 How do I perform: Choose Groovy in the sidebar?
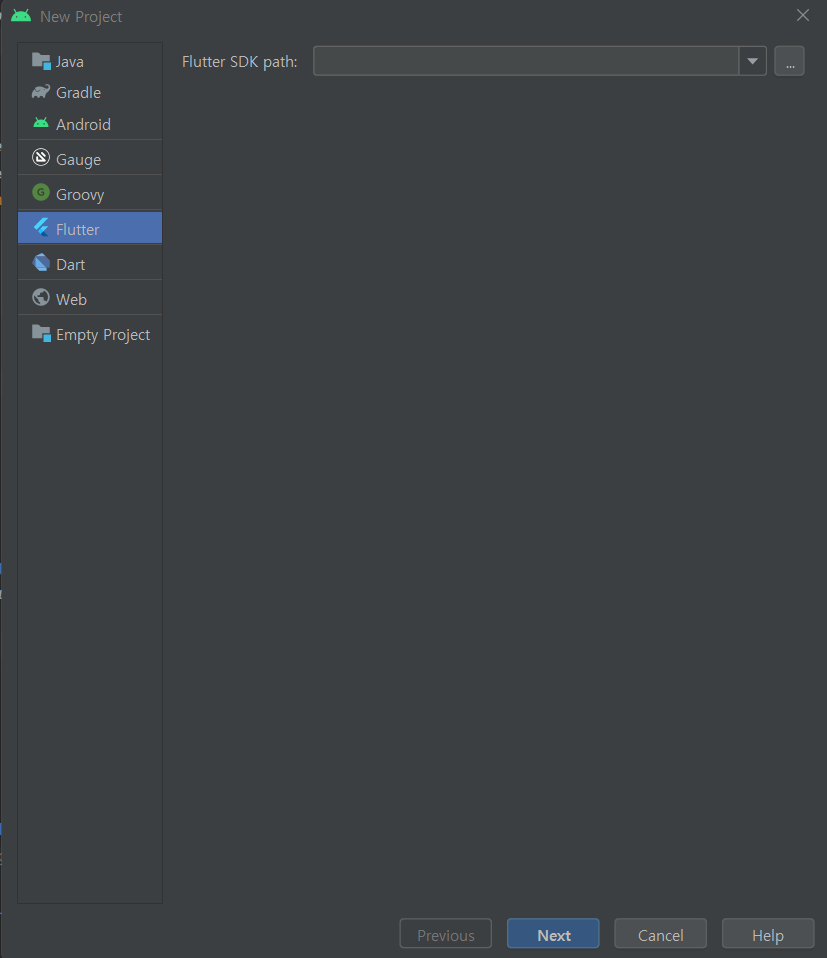[90, 194]
